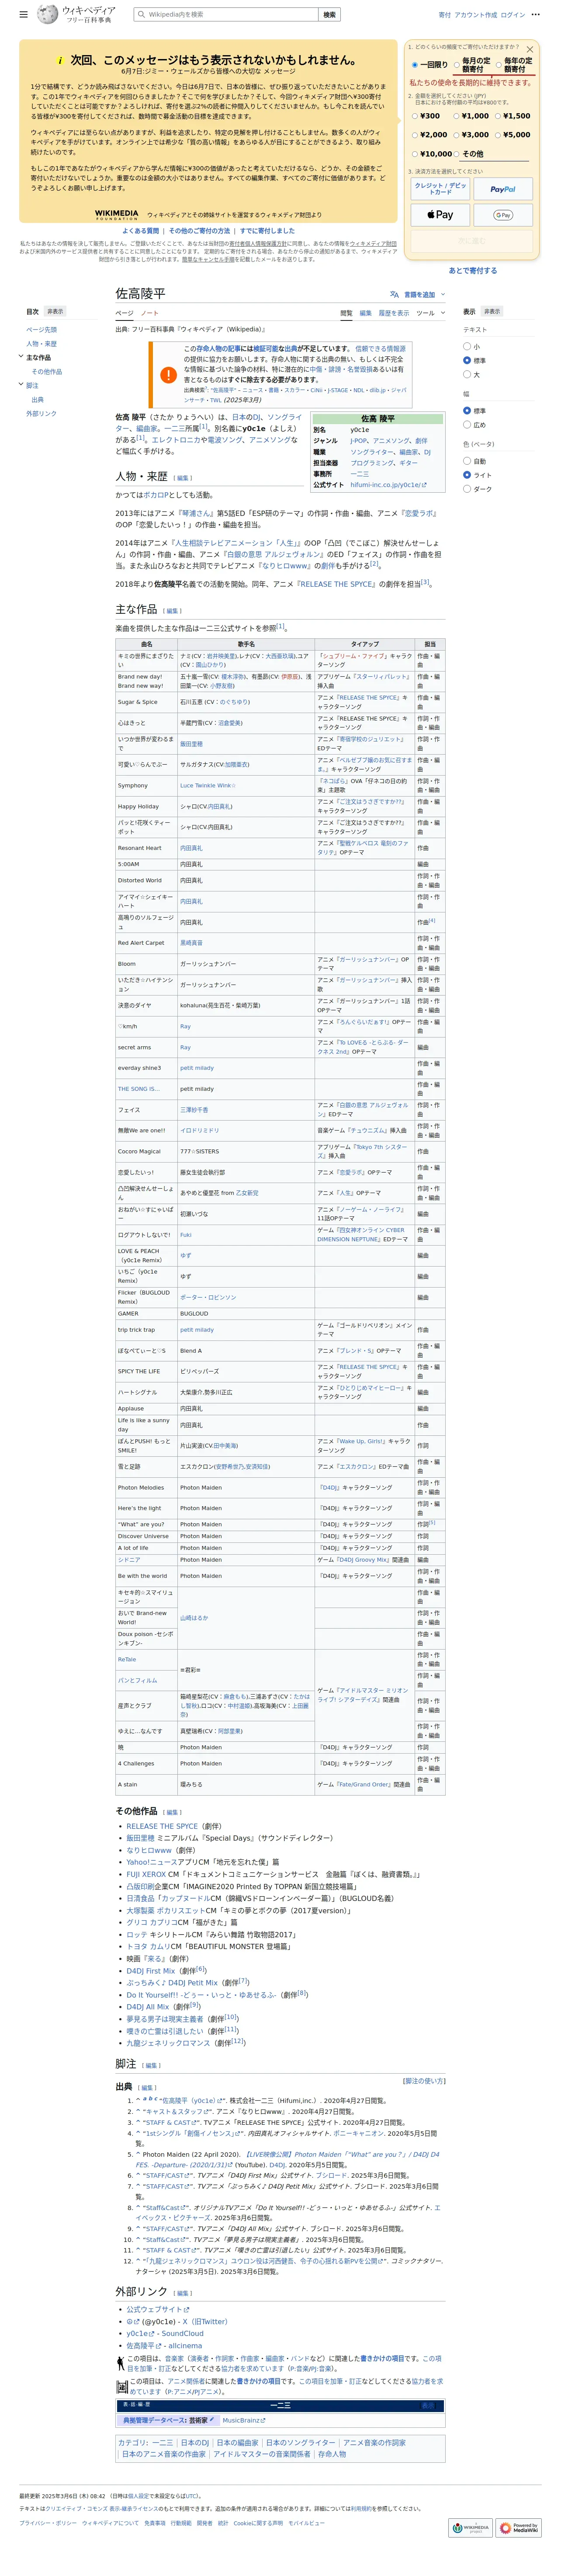Screen dimensions: 561x2576
Task: Open the ツール tools dropdown
Action: coord(430,313)
